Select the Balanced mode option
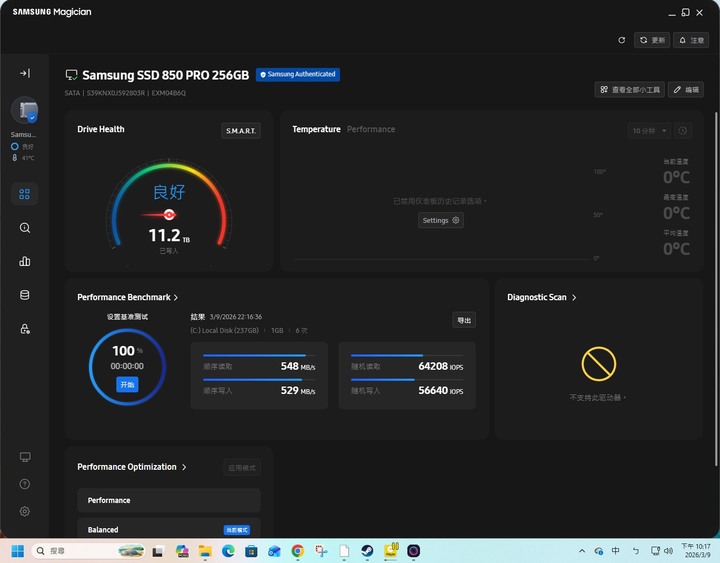This screenshot has width=720, height=563. pyautogui.click(x=168, y=529)
